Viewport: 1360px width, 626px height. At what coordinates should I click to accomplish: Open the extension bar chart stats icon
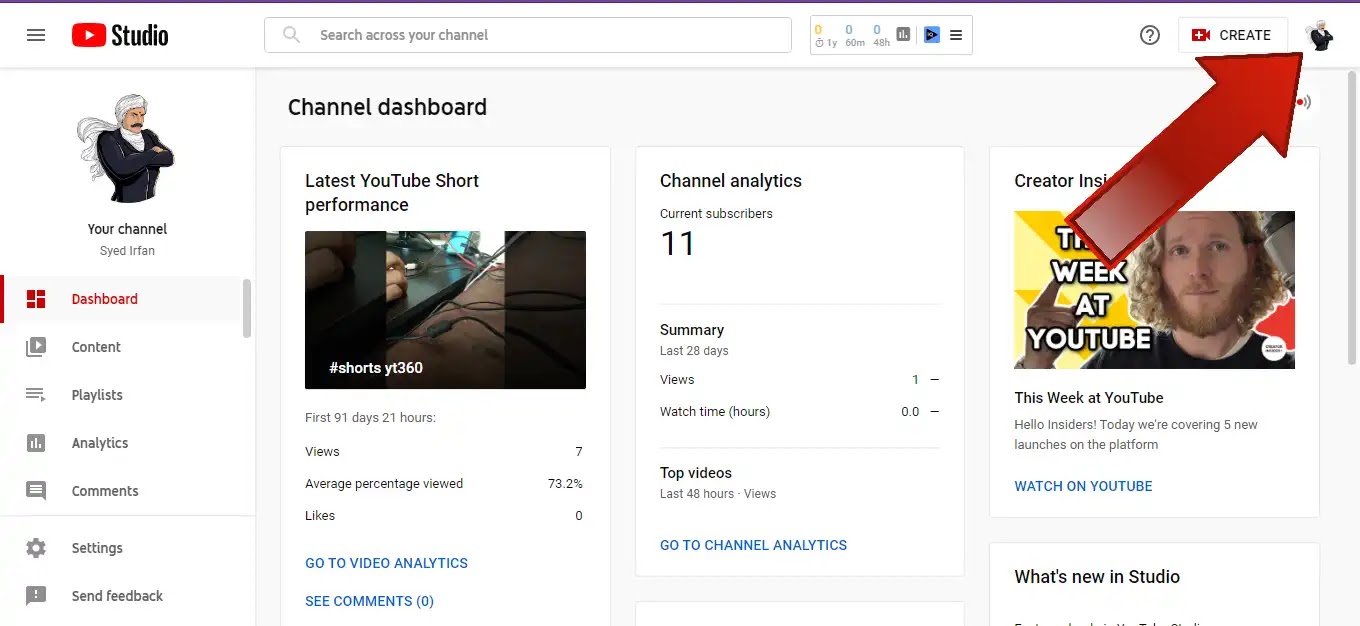(904, 35)
